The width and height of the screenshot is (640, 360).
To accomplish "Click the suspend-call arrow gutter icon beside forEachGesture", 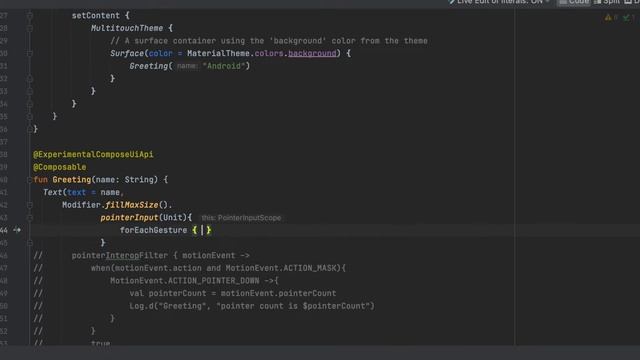I will (17, 230).
